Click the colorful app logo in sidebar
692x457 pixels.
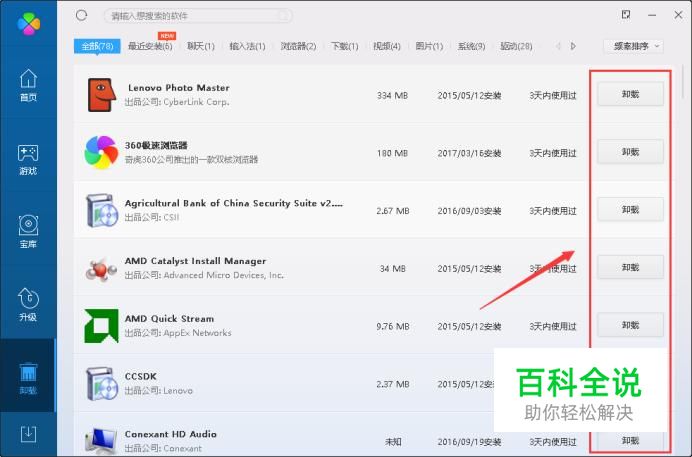click(29, 23)
